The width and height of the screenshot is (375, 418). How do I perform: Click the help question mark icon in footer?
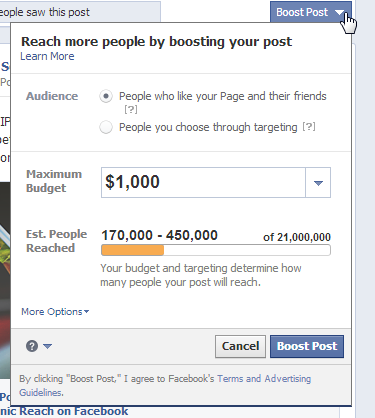[32, 346]
